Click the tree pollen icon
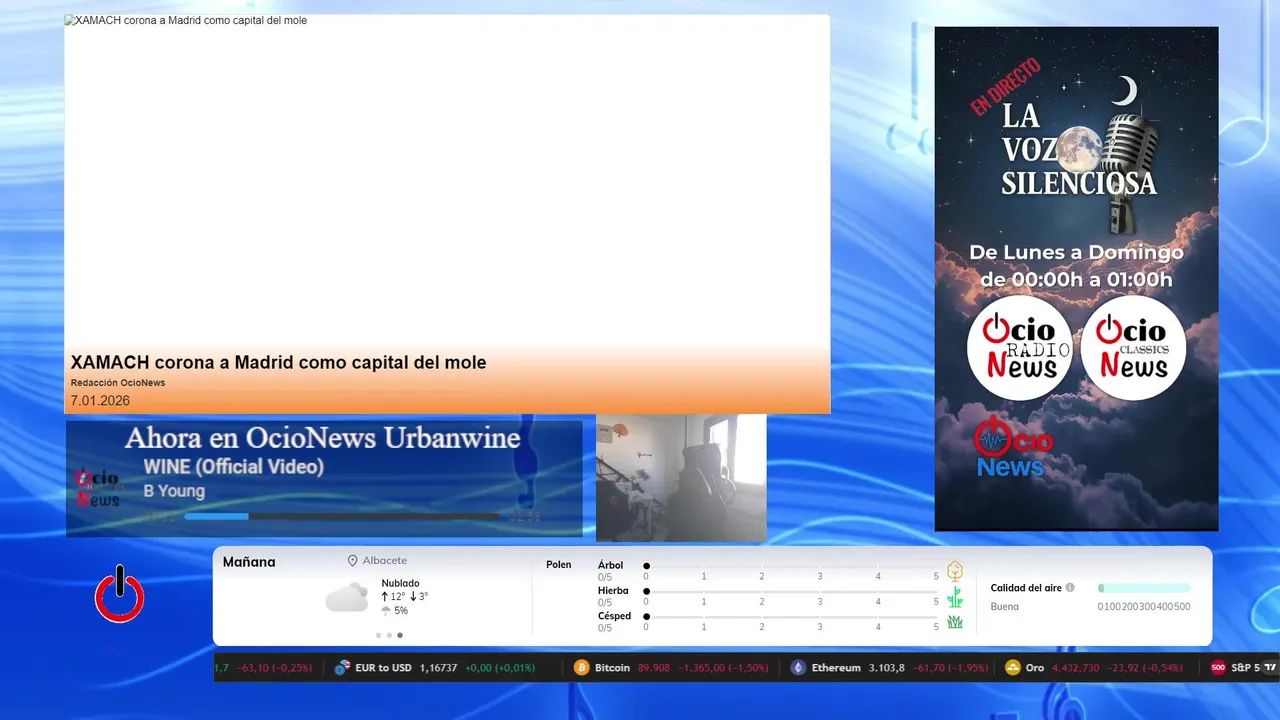This screenshot has height=720, width=1280. pyautogui.click(x=955, y=571)
